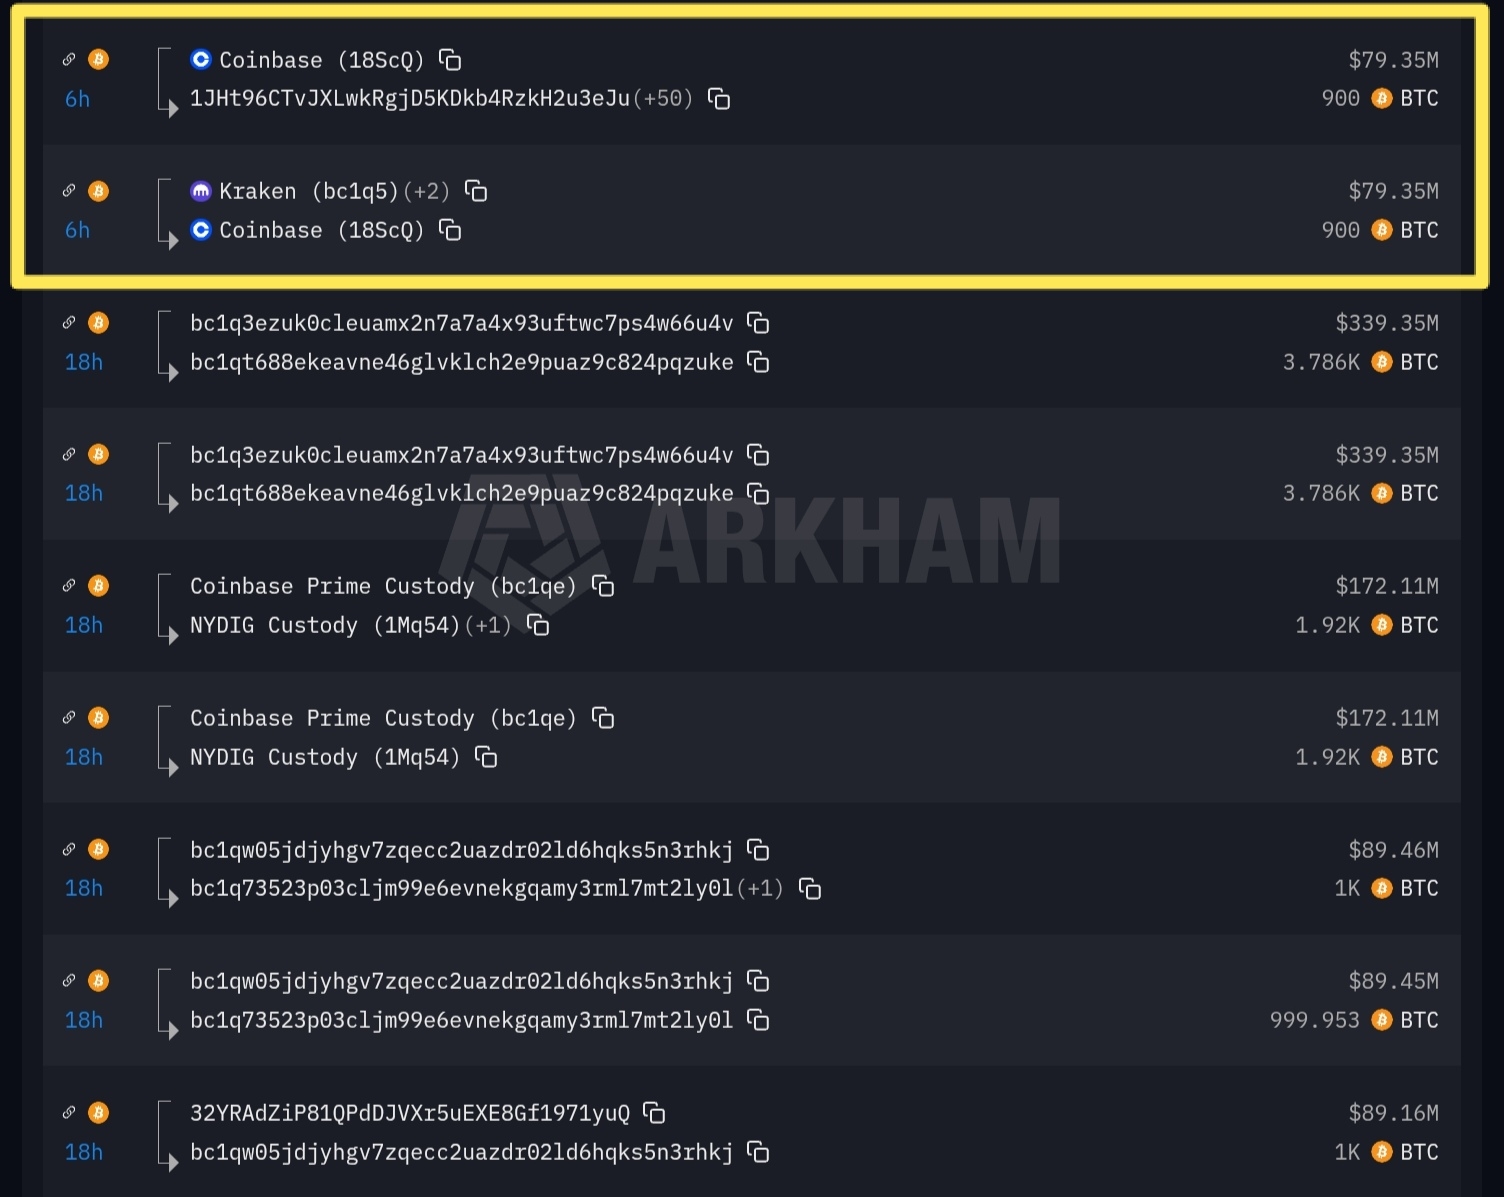Image resolution: width=1504 pixels, height=1197 pixels.
Task: Click the $89.16M transfer value
Action: (1394, 1113)
